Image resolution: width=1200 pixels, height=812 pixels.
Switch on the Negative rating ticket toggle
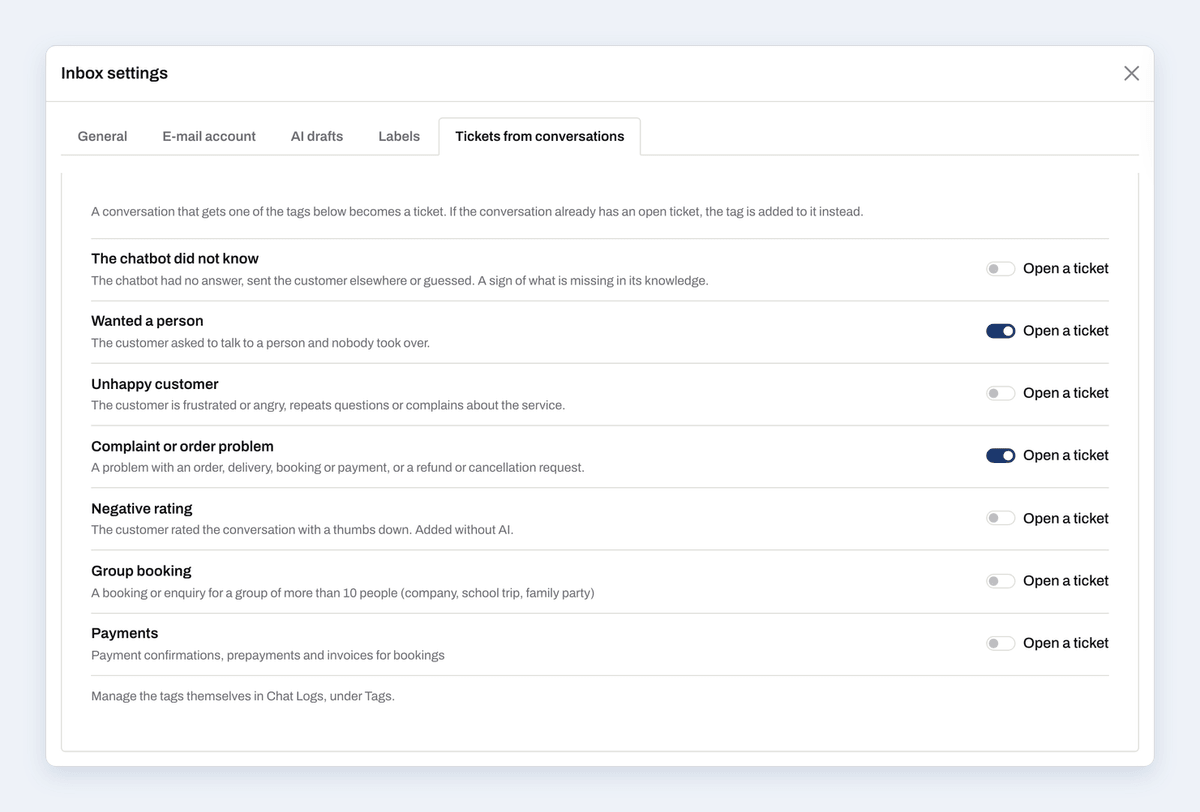[x=1000, y=518]
